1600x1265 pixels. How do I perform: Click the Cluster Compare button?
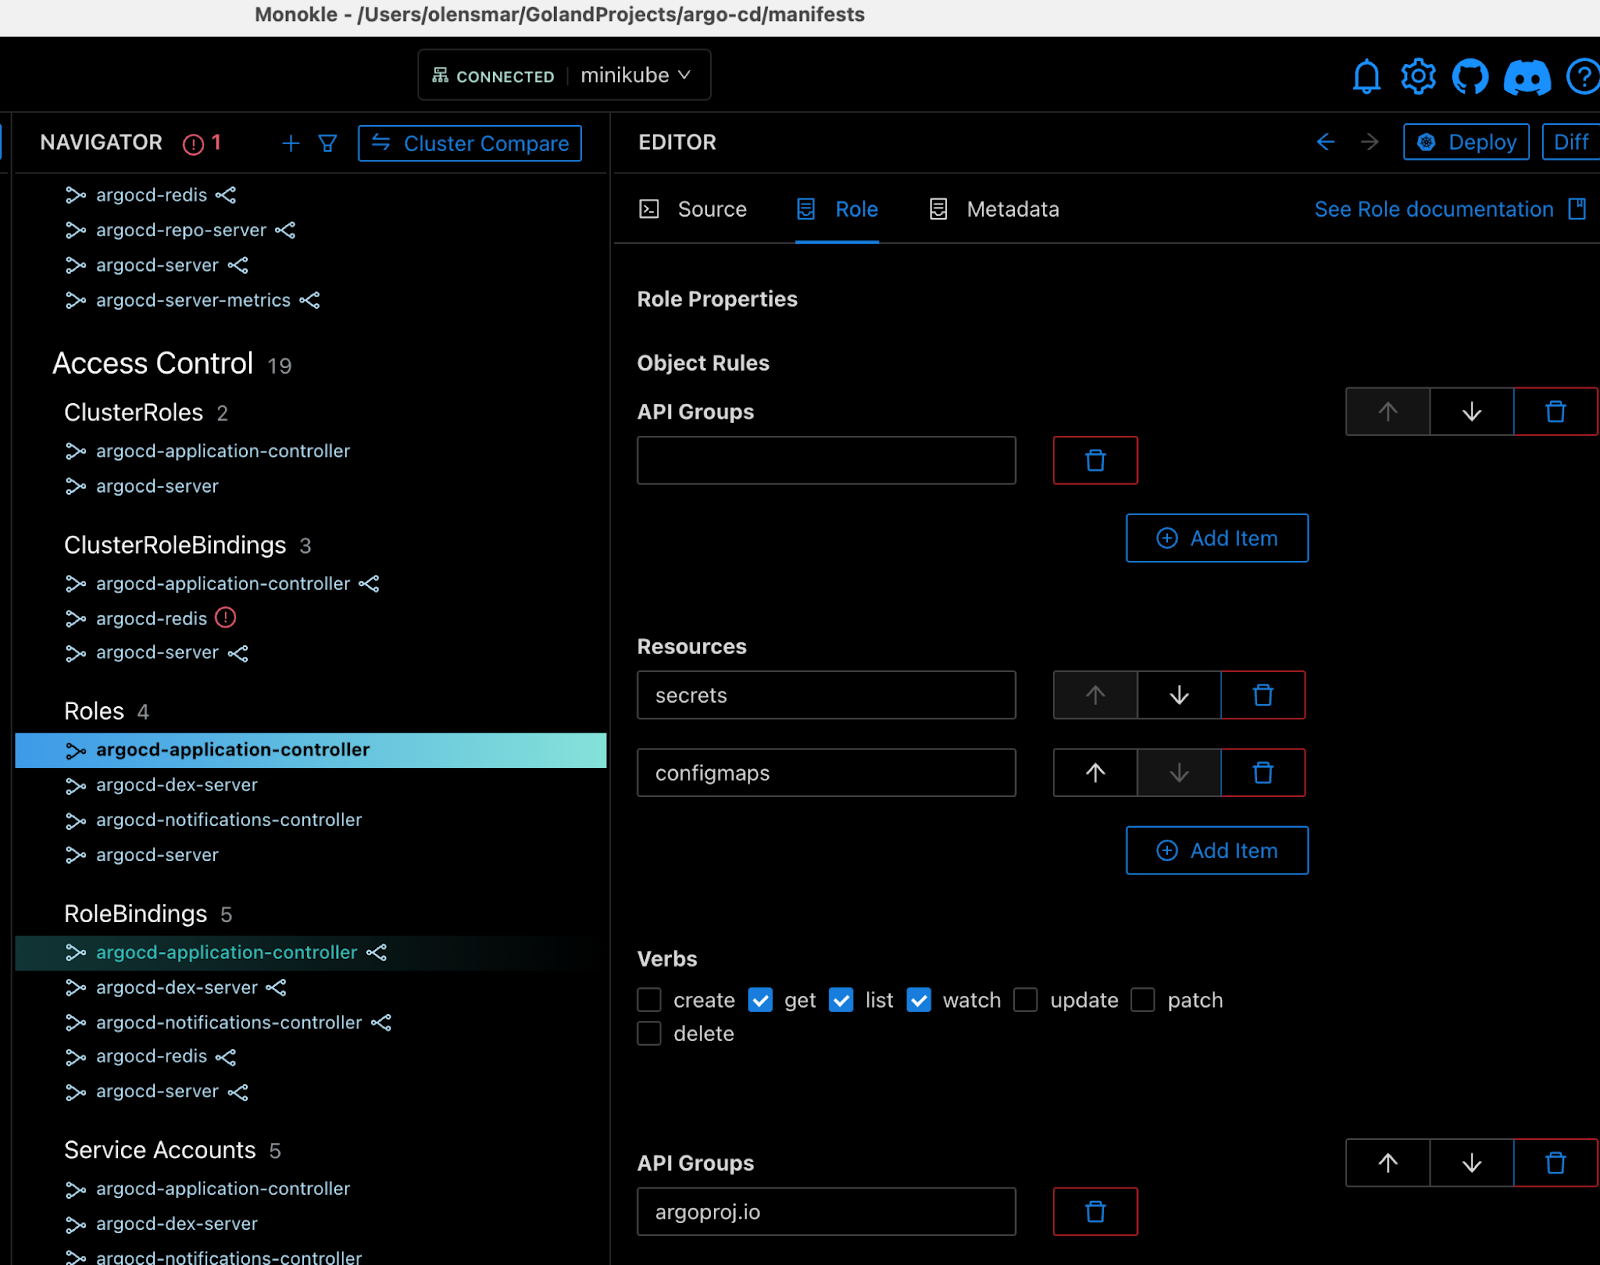(x=470, y=143)
